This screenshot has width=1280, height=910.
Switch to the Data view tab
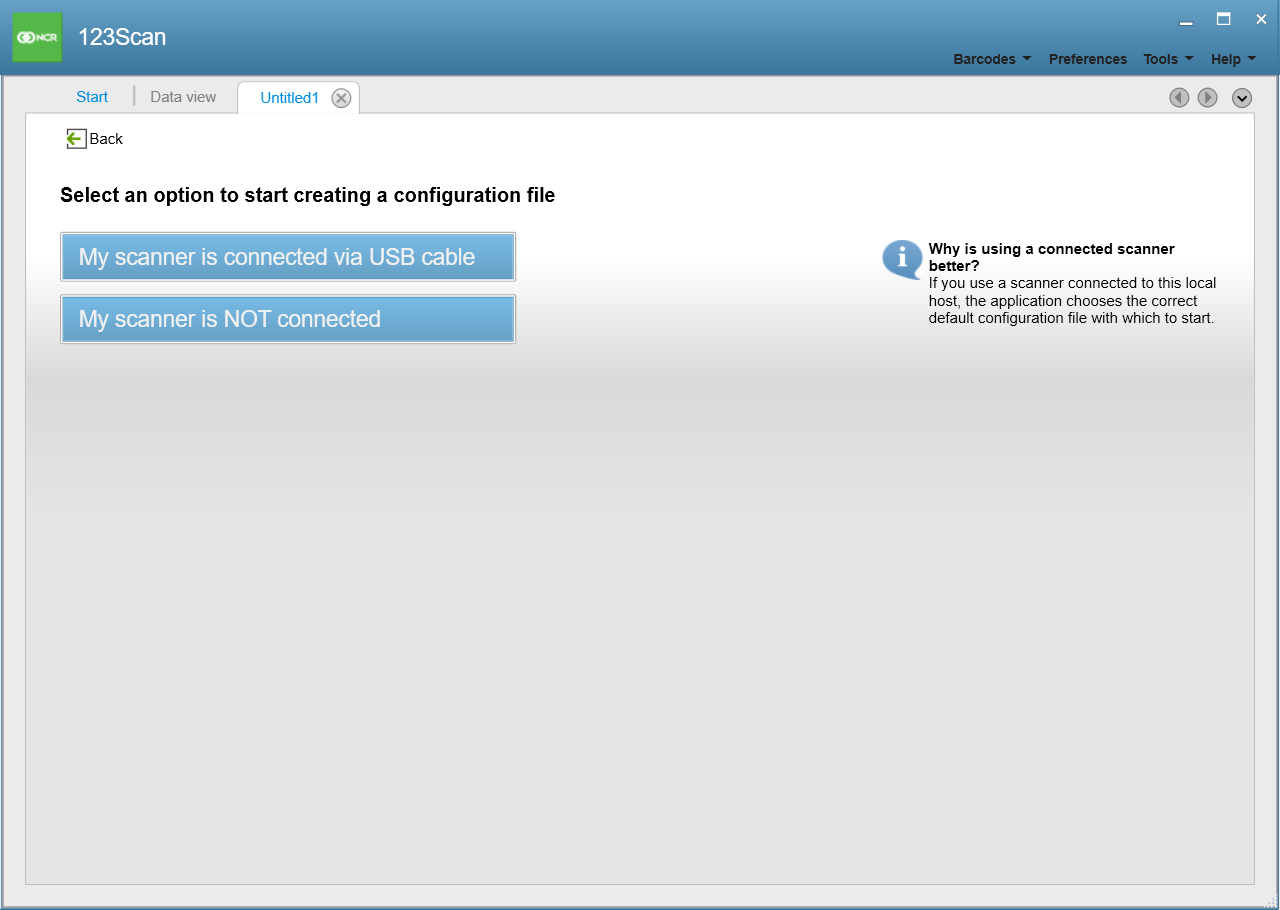coord(183,97)
